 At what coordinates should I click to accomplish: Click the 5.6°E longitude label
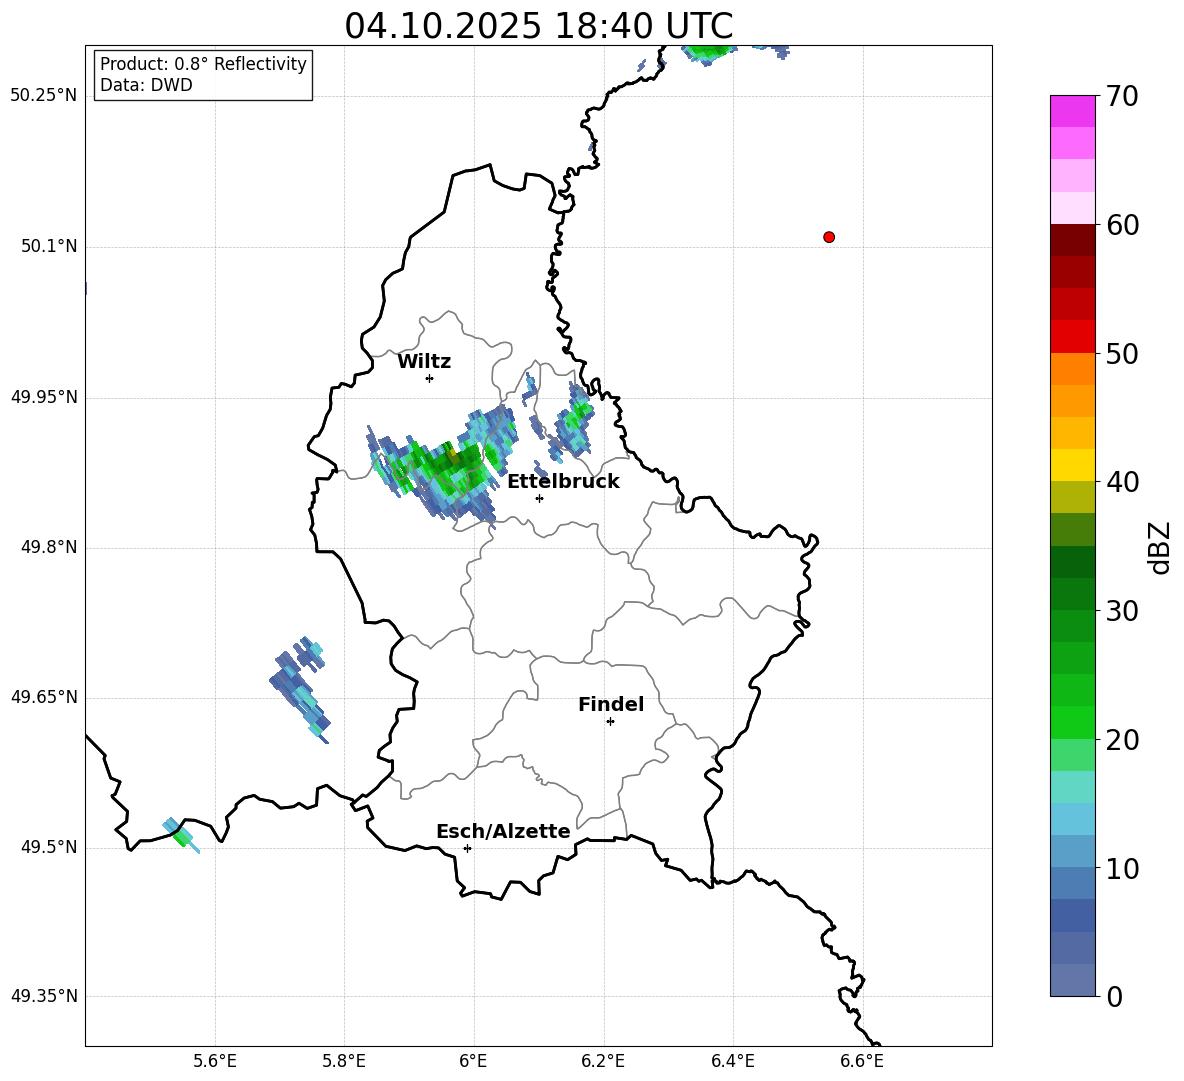click(215, 1062)
